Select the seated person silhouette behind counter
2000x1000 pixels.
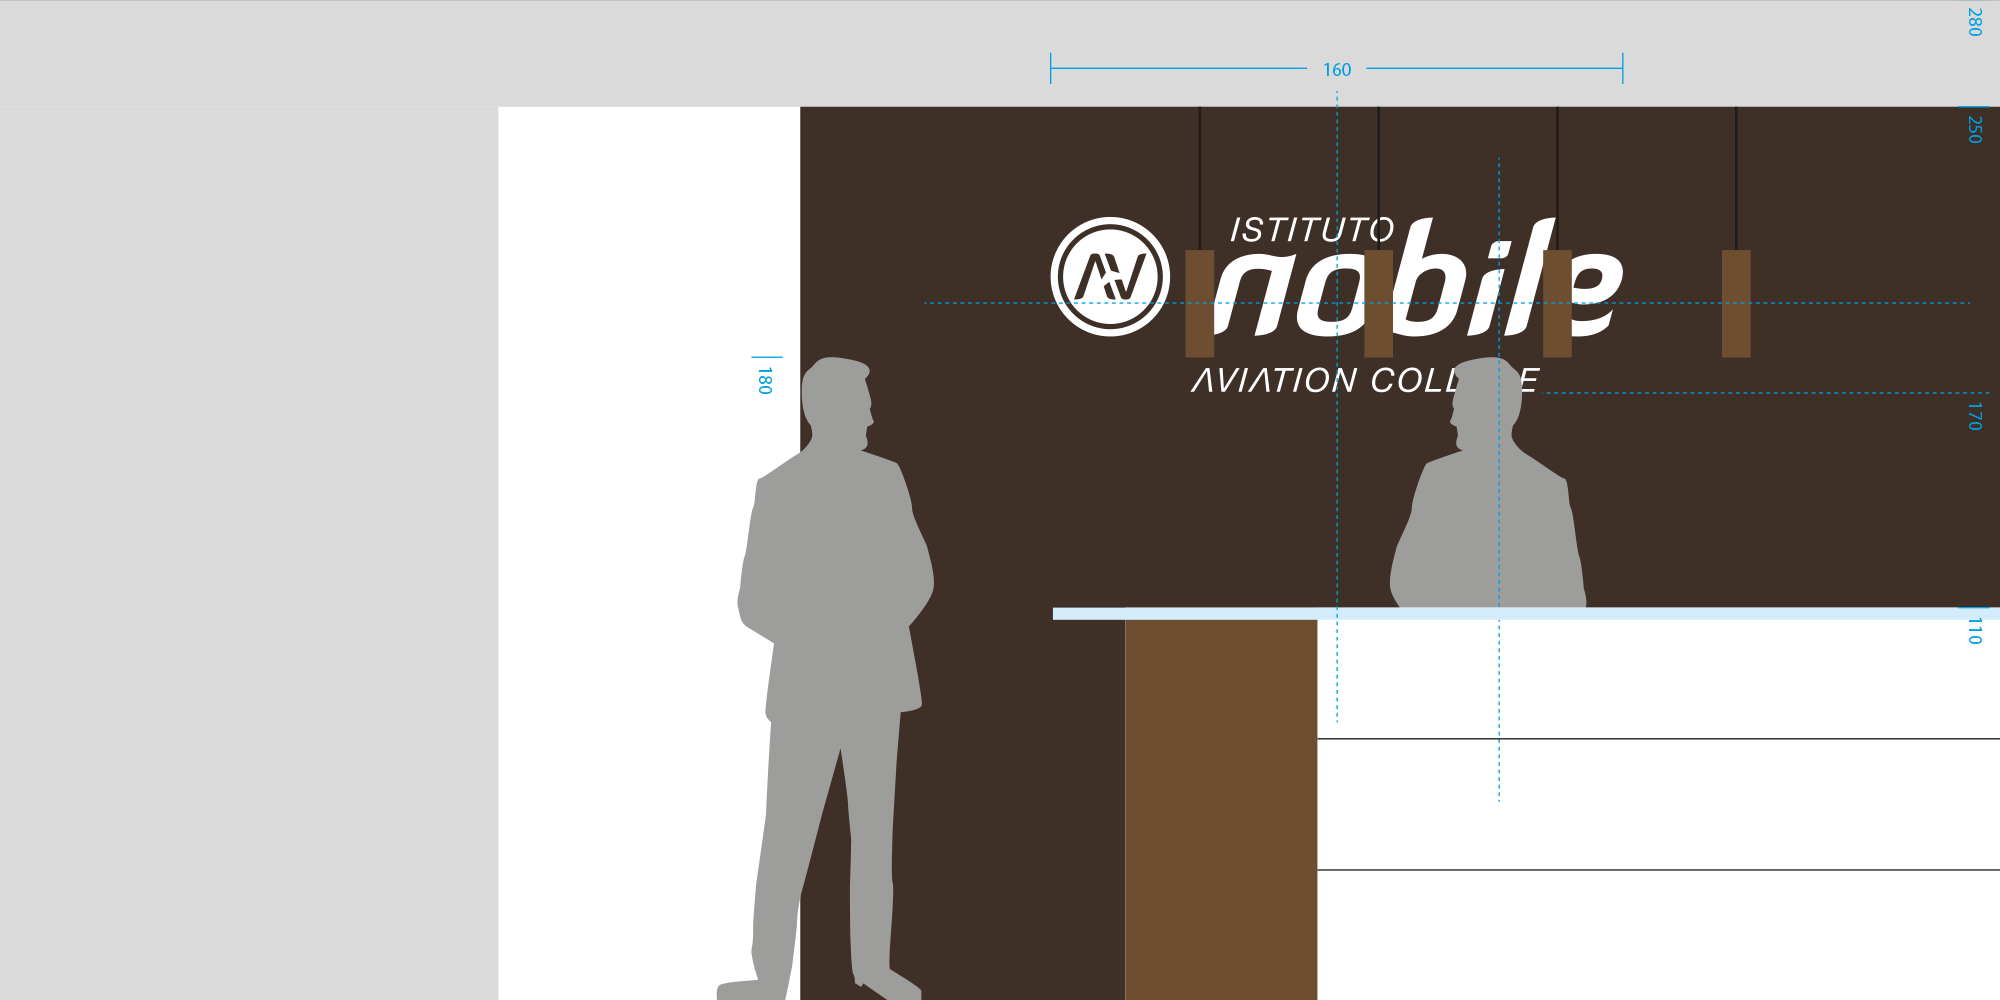pos(1488,482)
